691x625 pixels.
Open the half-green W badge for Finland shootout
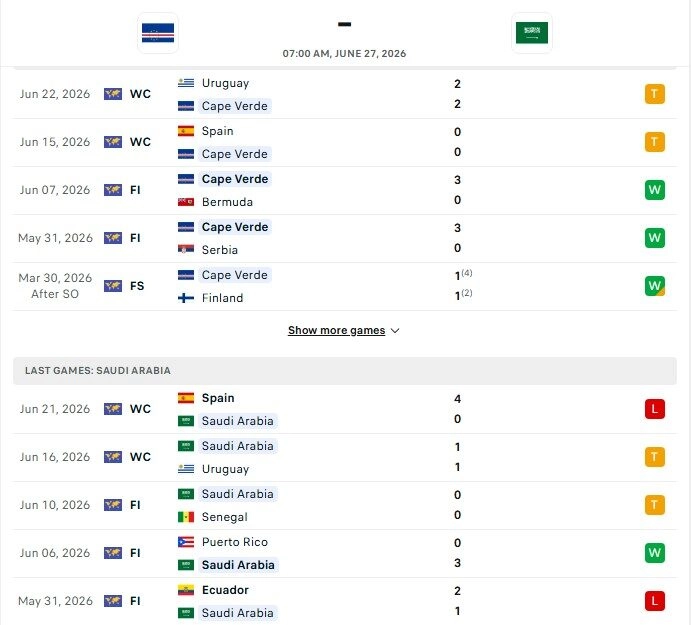coord(654,286)
